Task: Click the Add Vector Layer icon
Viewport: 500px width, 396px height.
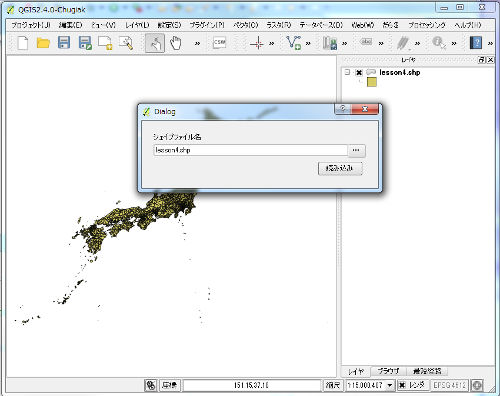Action: click(x=294, y=43)
